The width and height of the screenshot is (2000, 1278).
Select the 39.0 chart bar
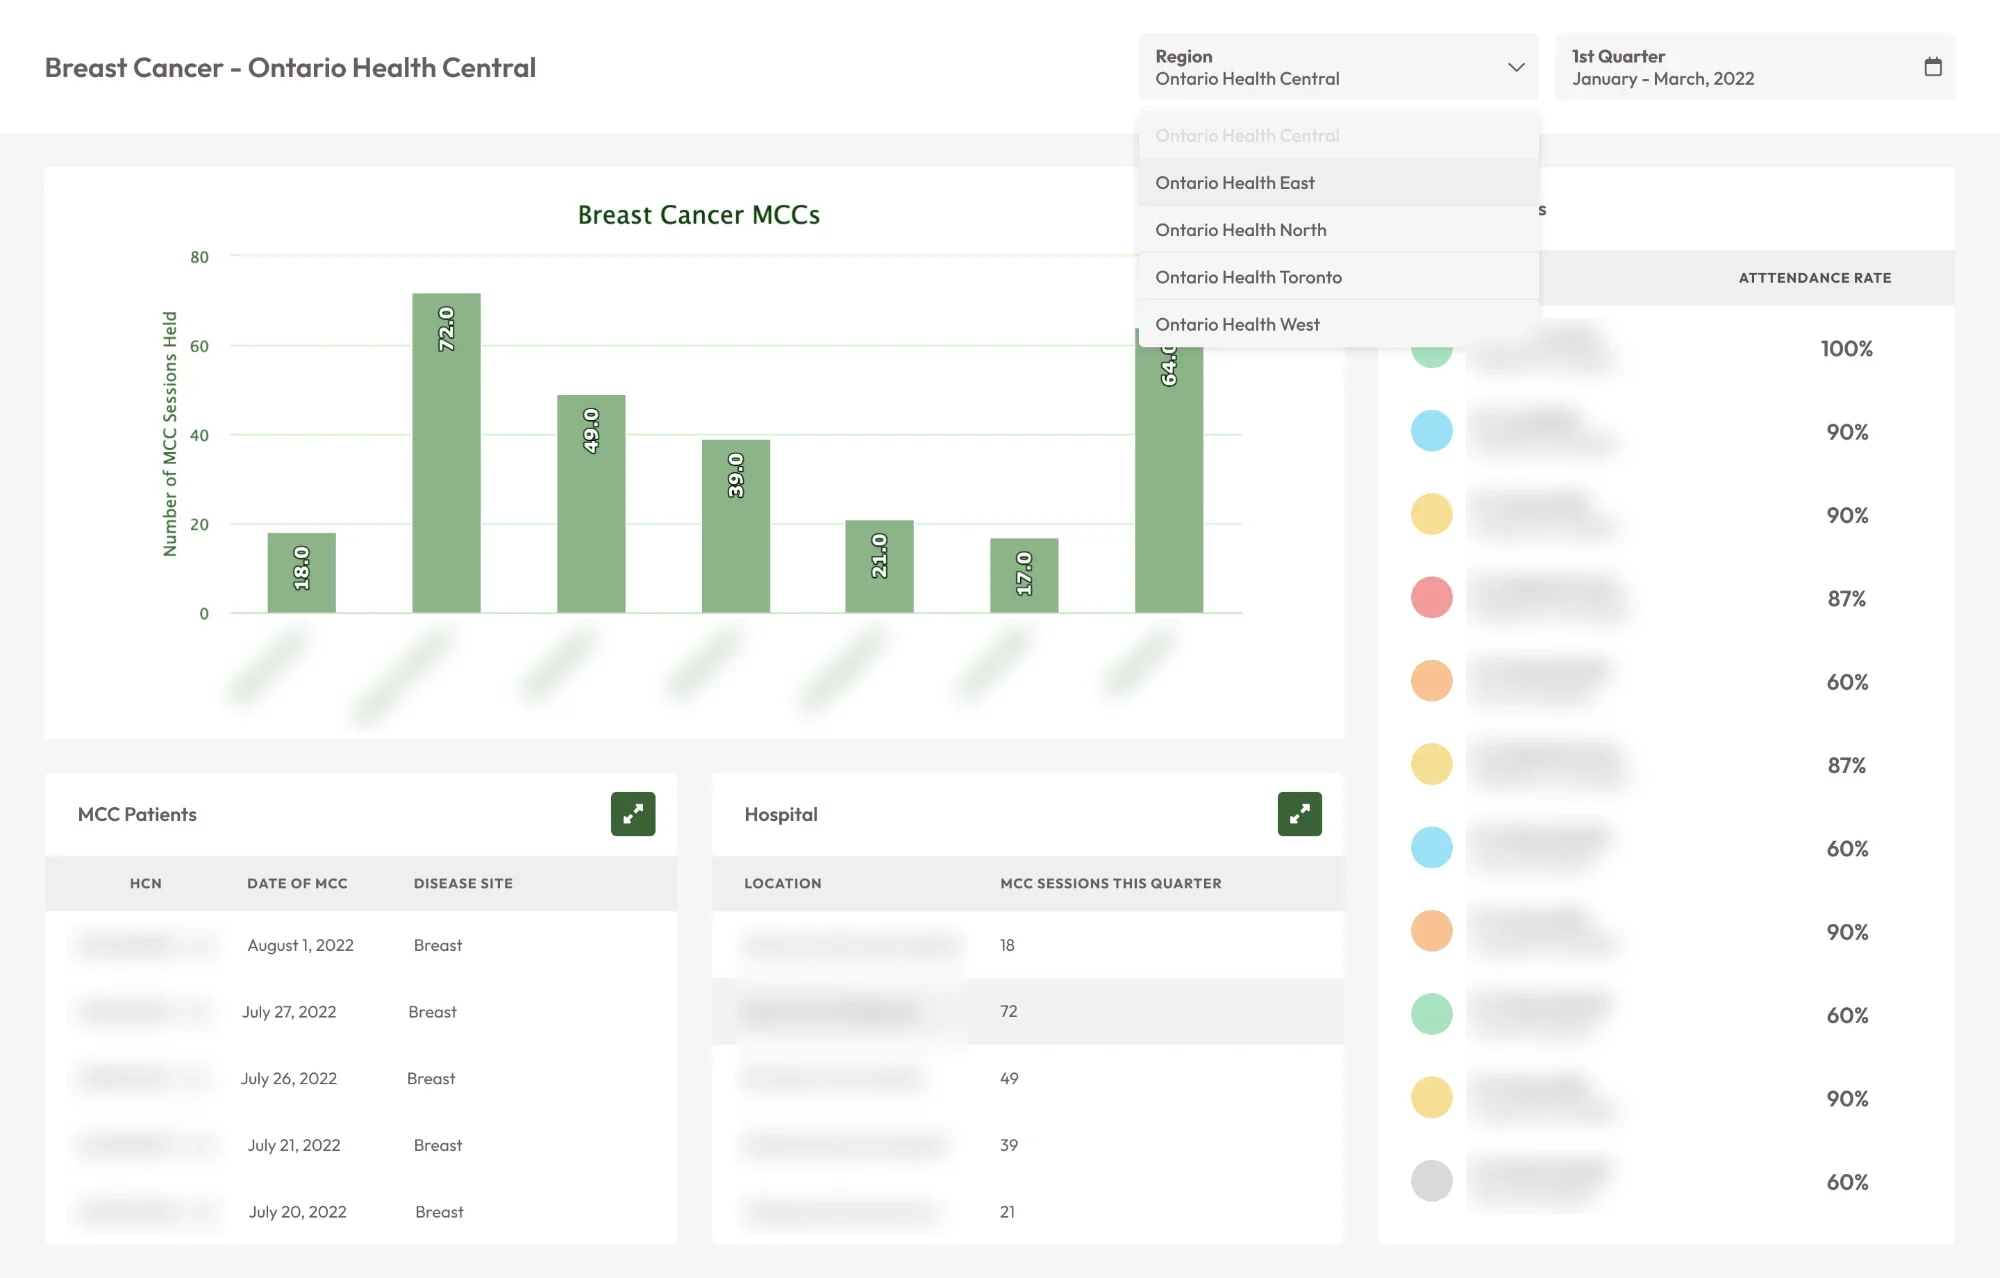736,526
